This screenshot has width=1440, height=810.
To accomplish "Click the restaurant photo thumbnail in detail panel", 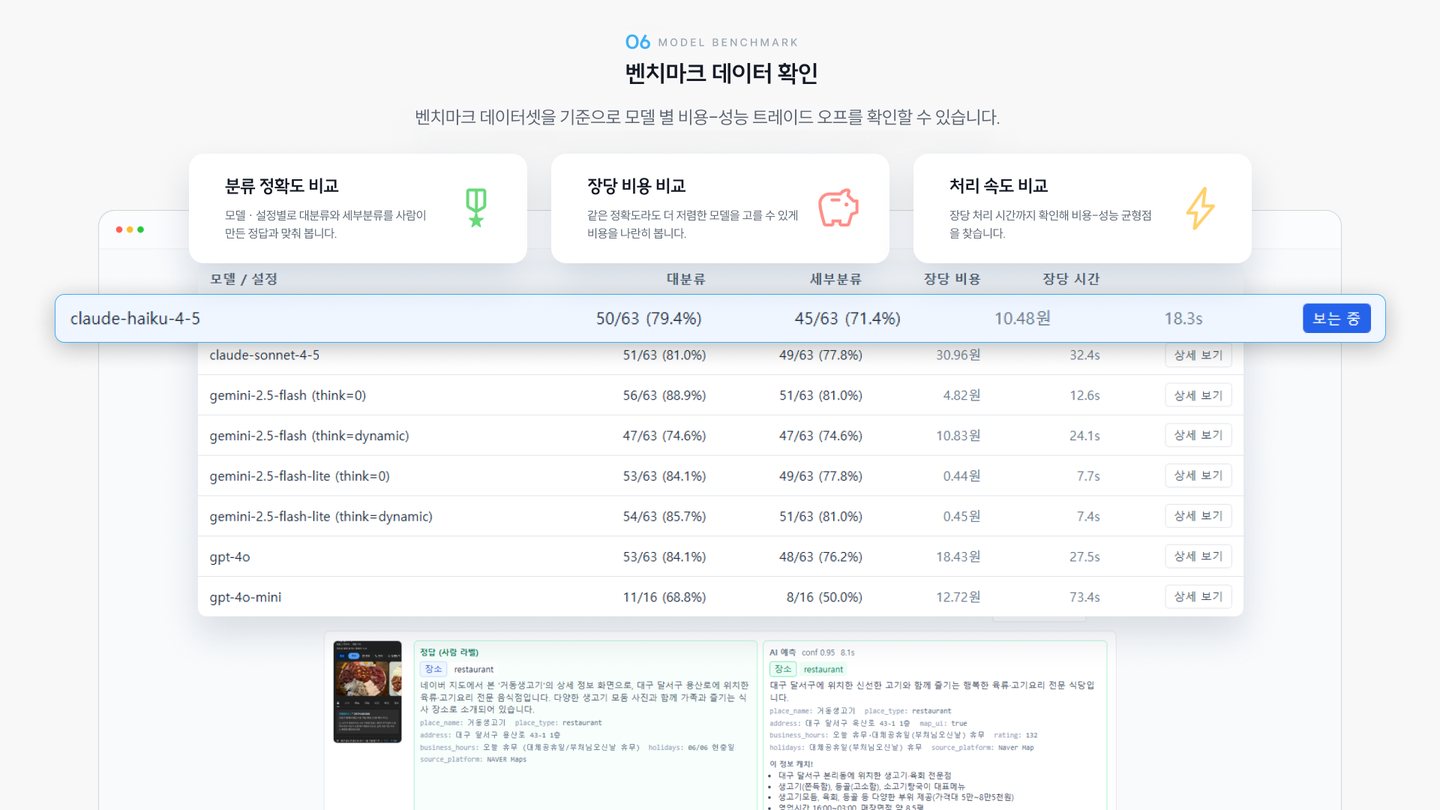I will 367,691.
